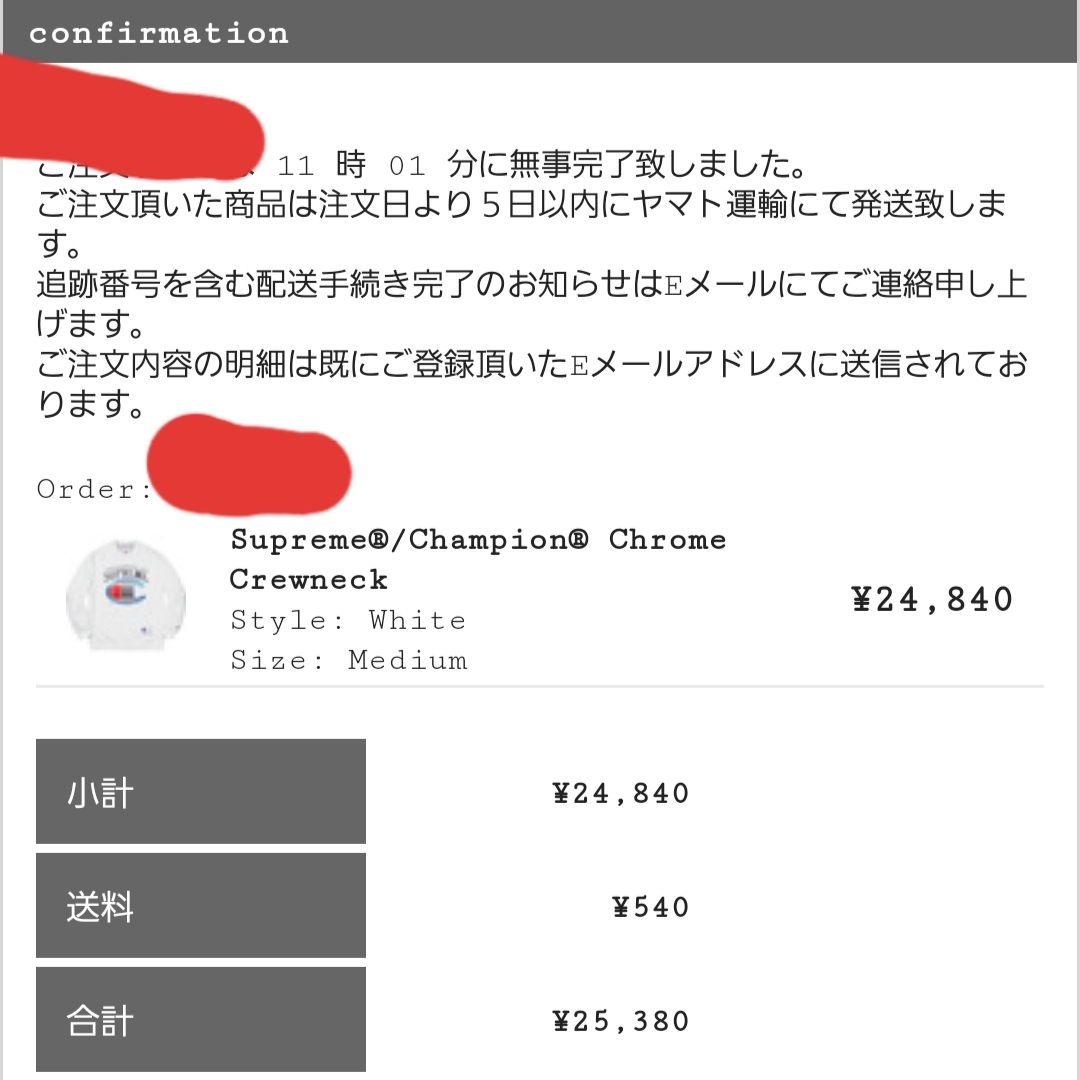Click the ¥540 shipping fee amount
Viewport: 1080px width, 1080px height.
(651, 908)
